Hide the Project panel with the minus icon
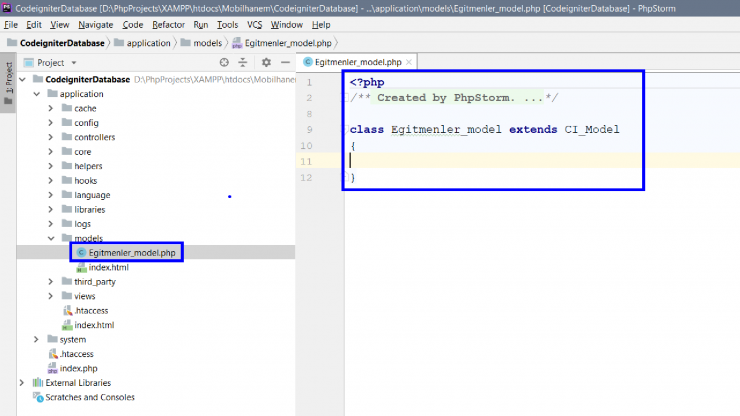Screen dimensions: 740x416 [285, 62]
